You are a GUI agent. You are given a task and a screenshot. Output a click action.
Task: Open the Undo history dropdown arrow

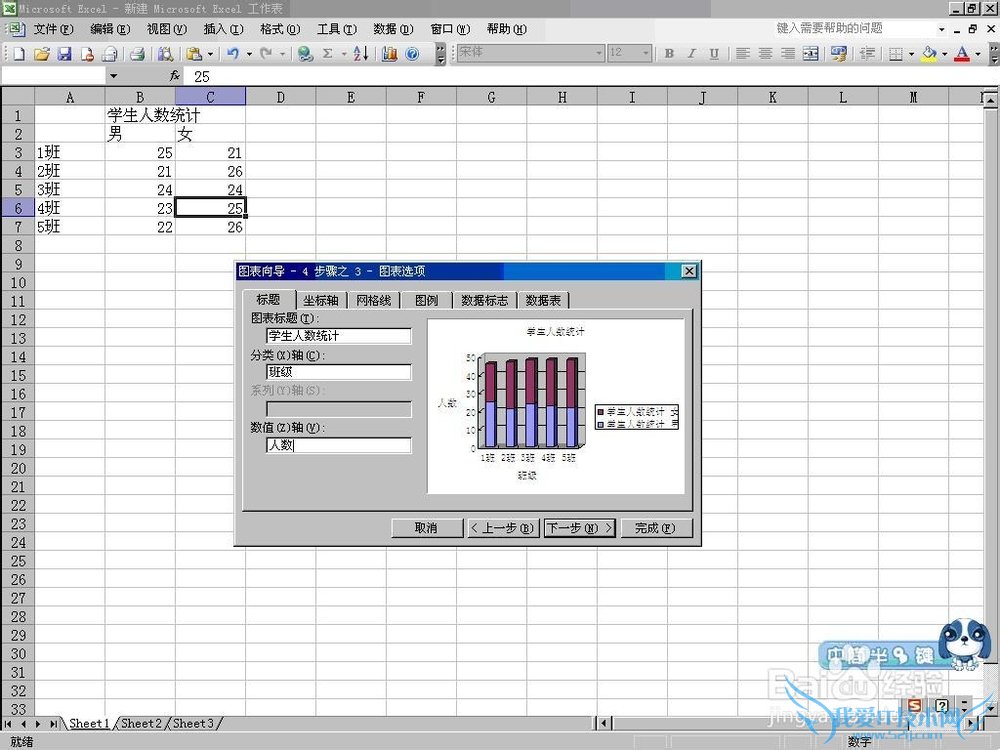click(249, 54)
